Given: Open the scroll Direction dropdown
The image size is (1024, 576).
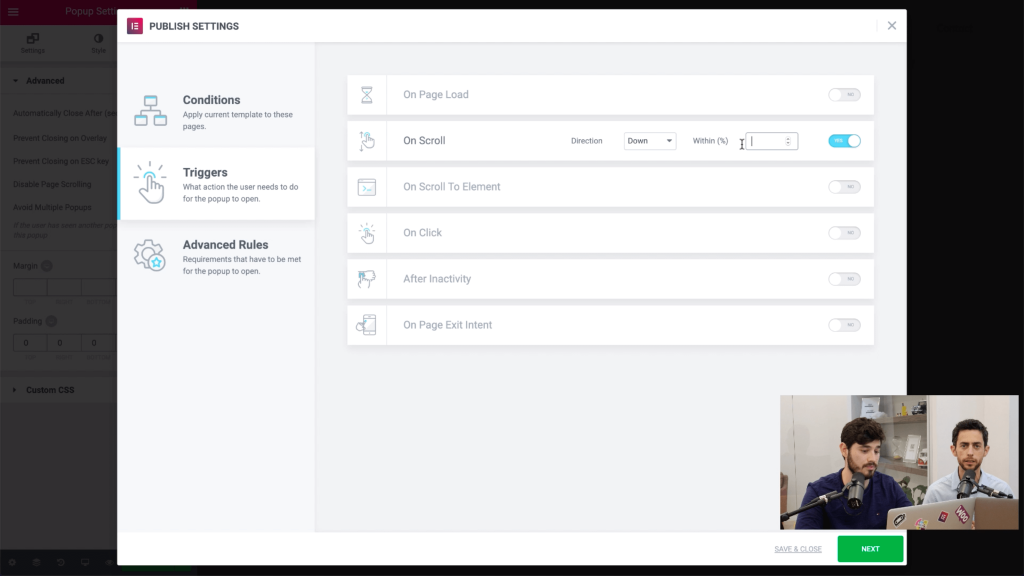Looking at the screenshot, I should pos(650,141).
